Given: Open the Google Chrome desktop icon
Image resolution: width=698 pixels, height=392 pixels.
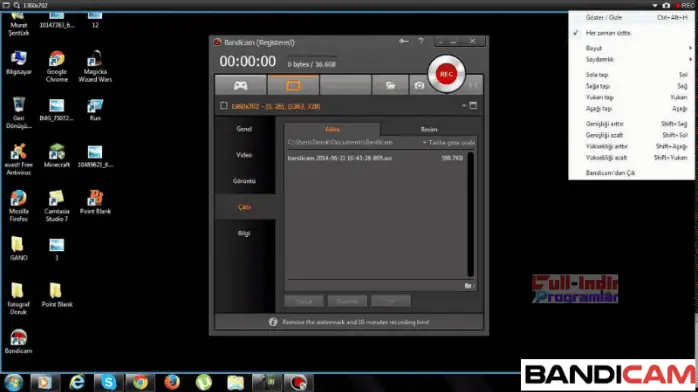Looking at the screenshot, I should tap(57, 67).
